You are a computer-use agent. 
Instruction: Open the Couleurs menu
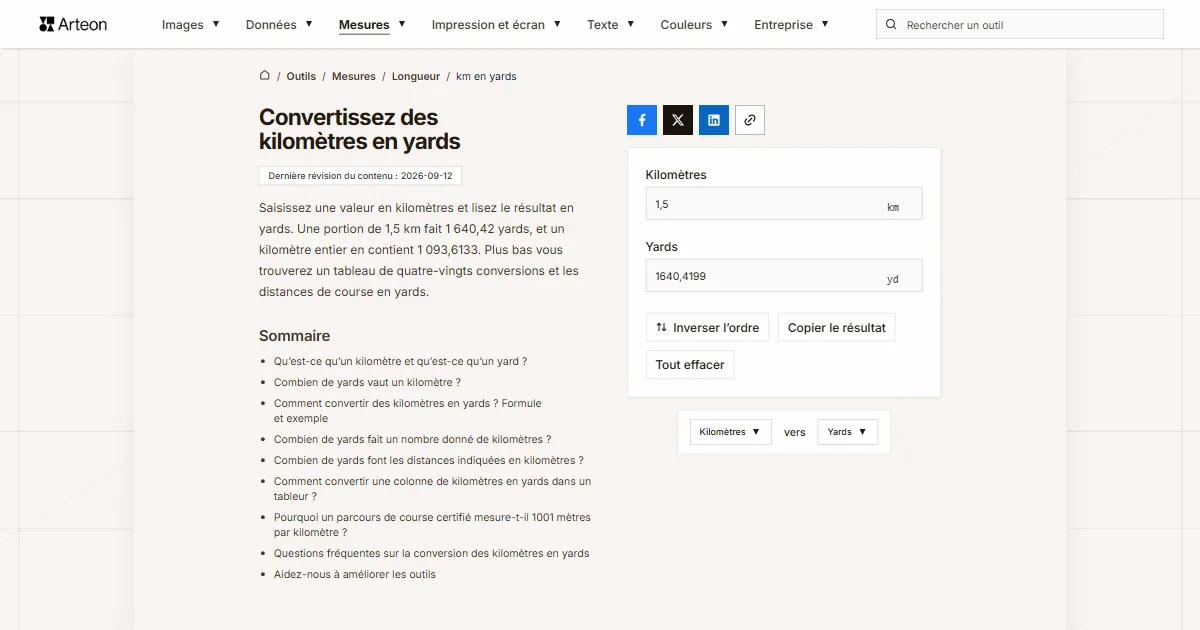694,24
